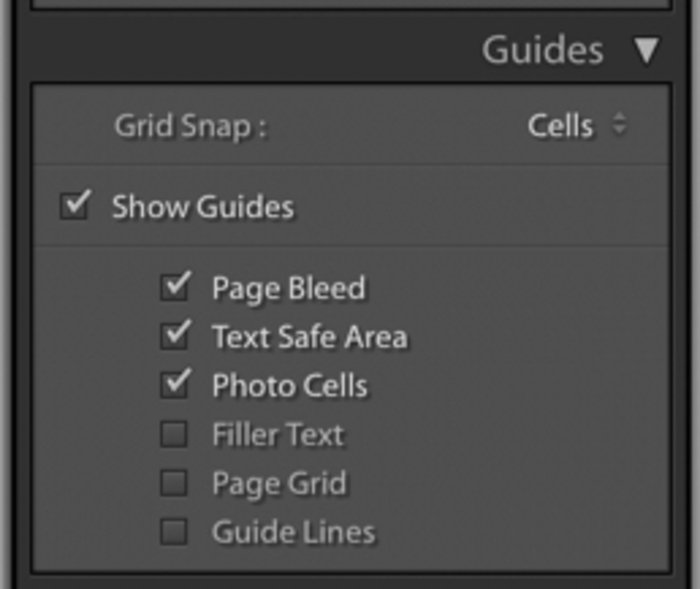Open the Grid Snap Cells dropdown
700x589 pixels.
(576, 126)
